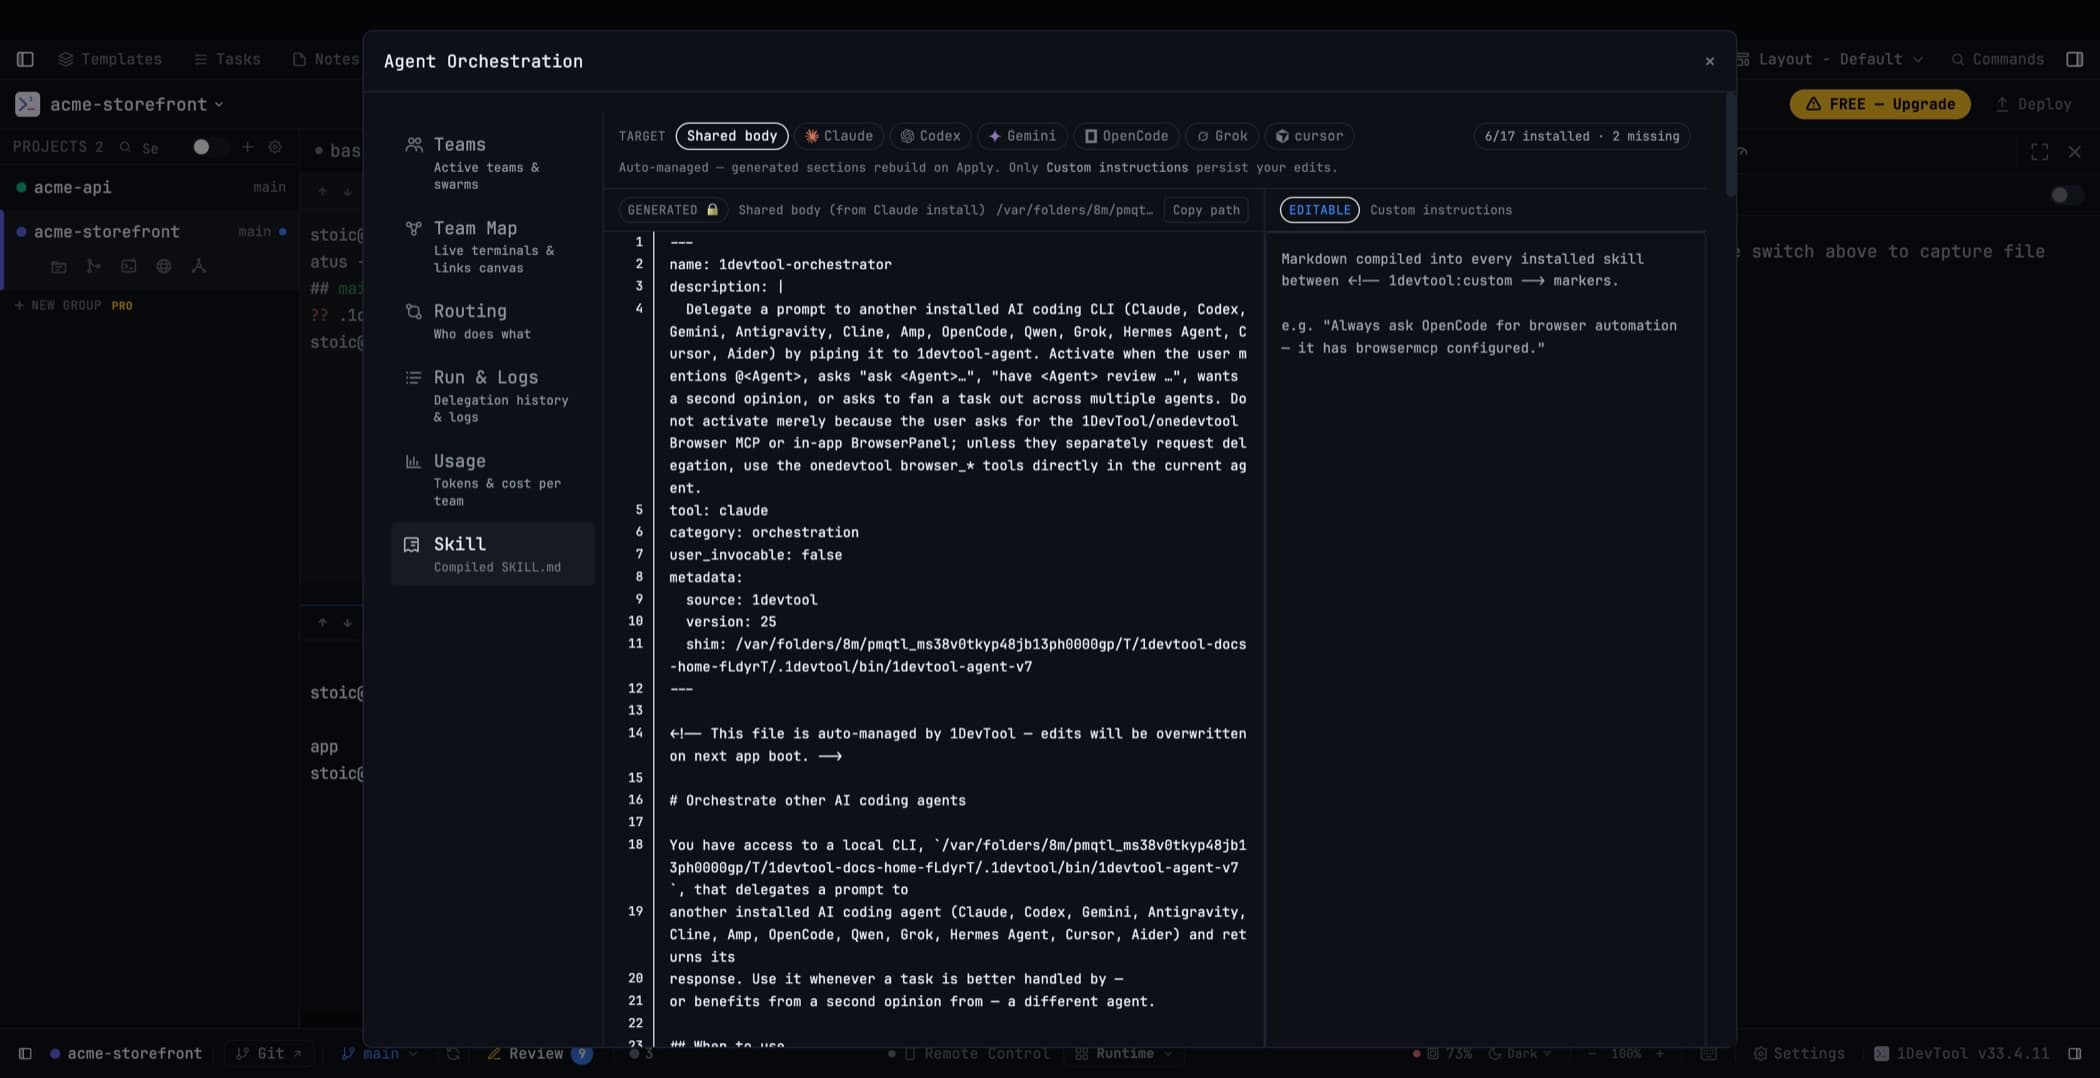The height and width of the screenshot is (1078, 2100).
Task: Open the Tasks tab in top bar
Action: pos(227,59)
